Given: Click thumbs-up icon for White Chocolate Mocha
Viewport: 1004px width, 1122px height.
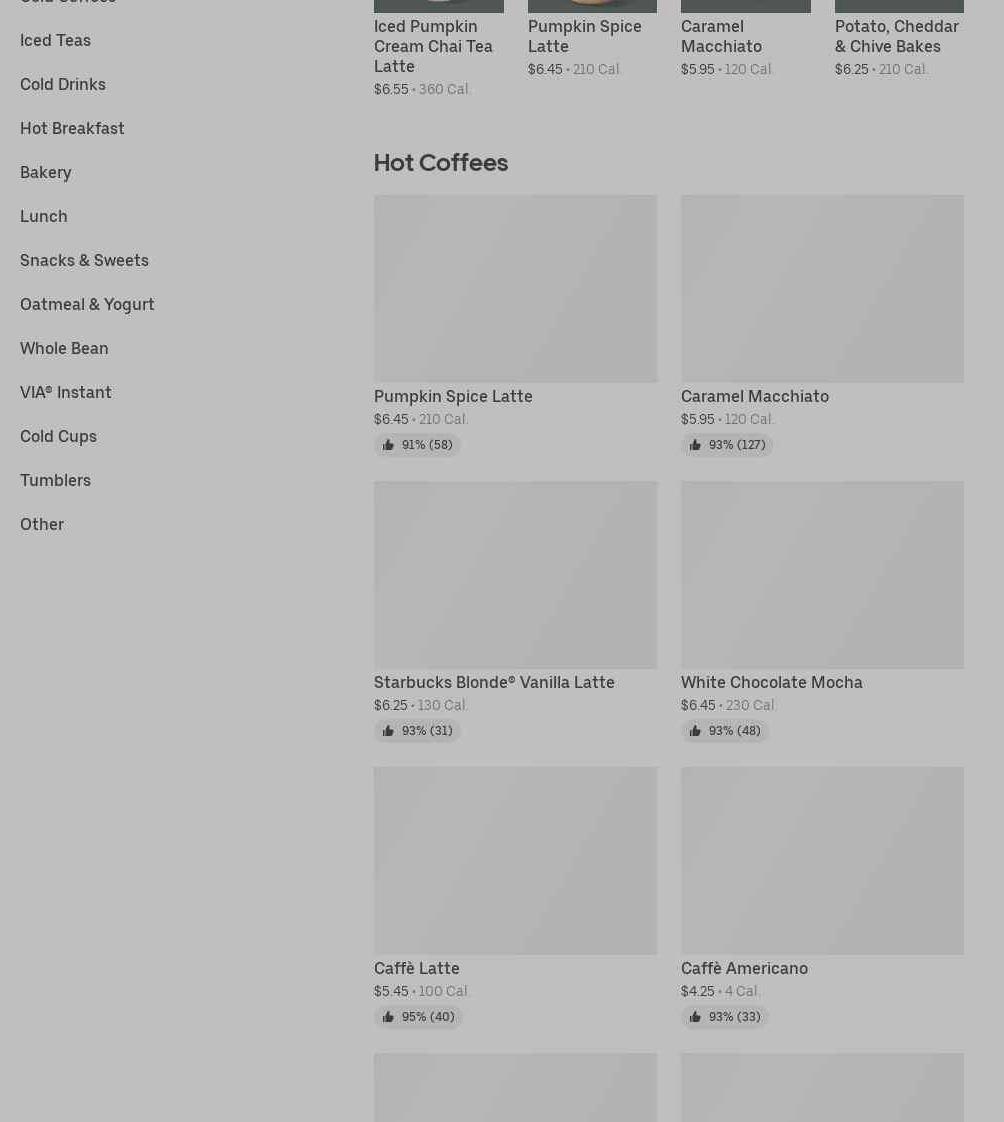Looking at the screenshot, I should (695, 731).
